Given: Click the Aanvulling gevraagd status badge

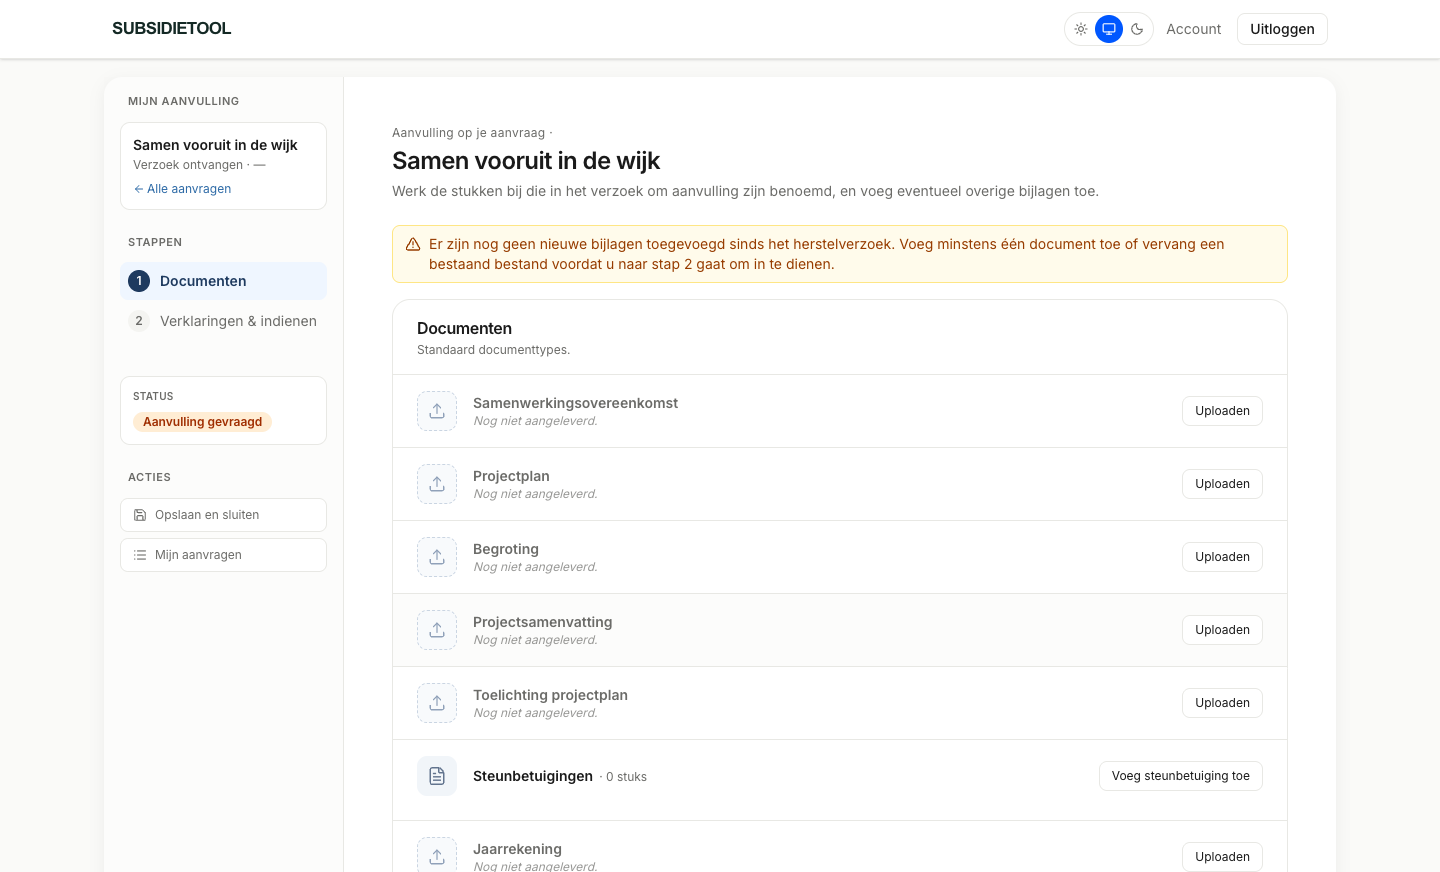Looking at the screenshot, I should click(x=202, y=422).
